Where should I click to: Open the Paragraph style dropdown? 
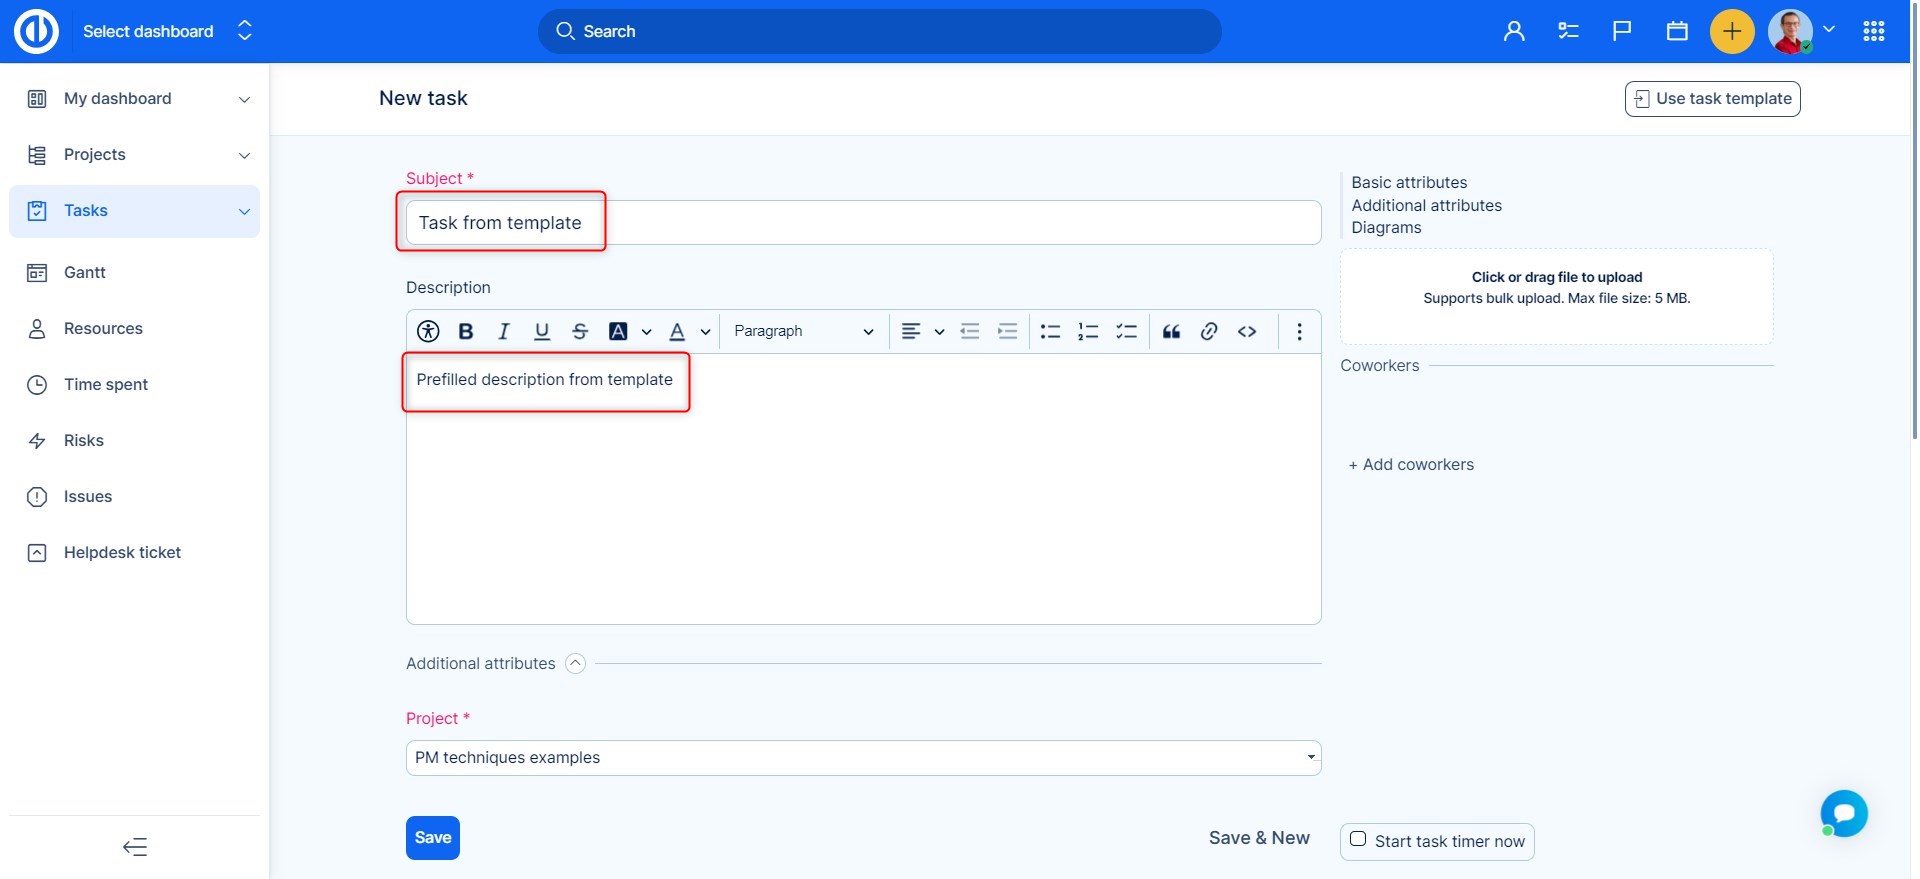coord(803,332)
